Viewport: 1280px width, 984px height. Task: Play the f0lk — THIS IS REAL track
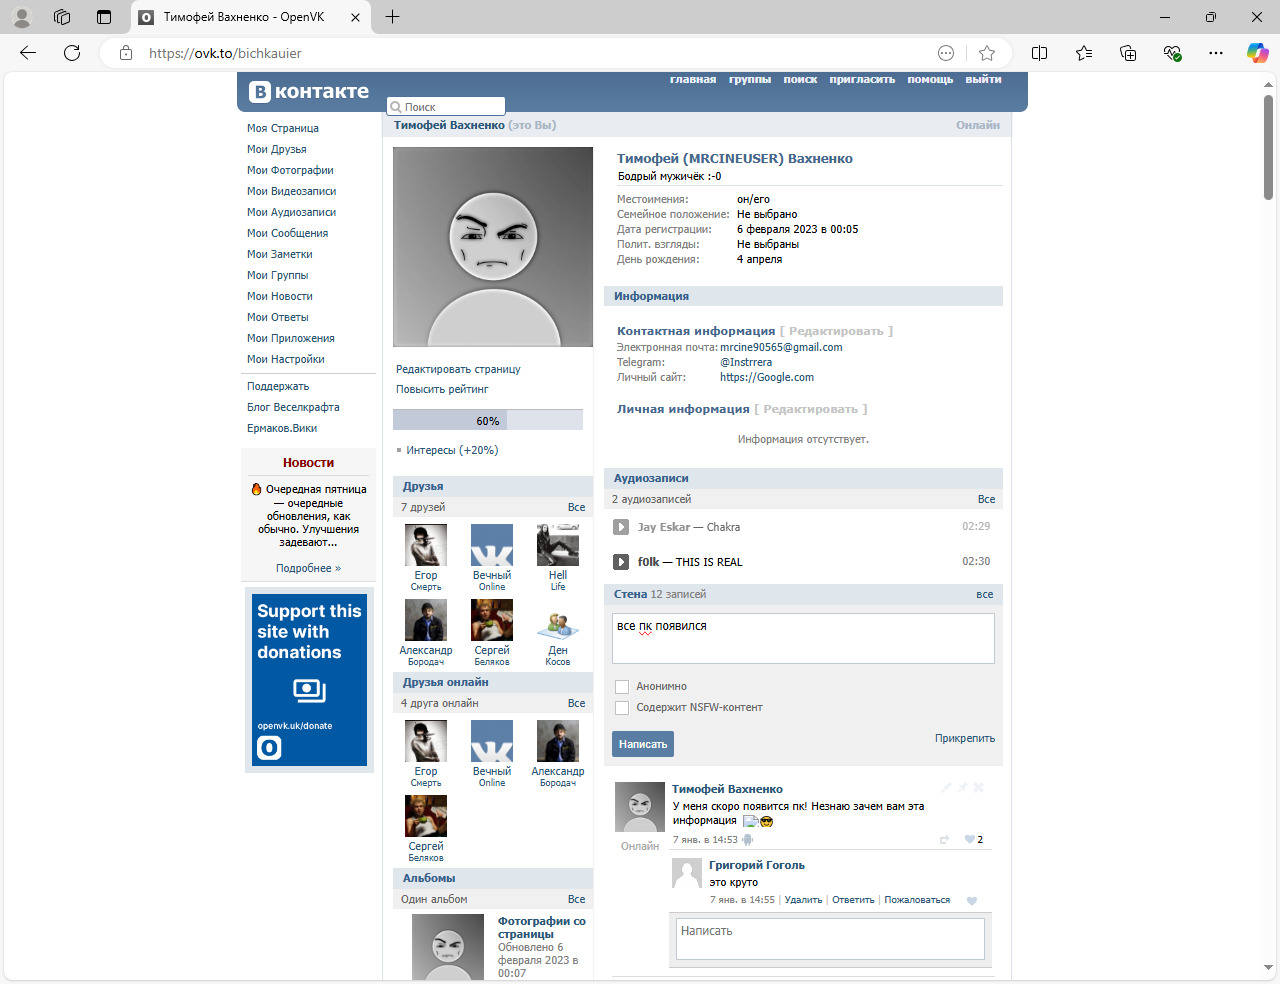[x=621, y=562]
